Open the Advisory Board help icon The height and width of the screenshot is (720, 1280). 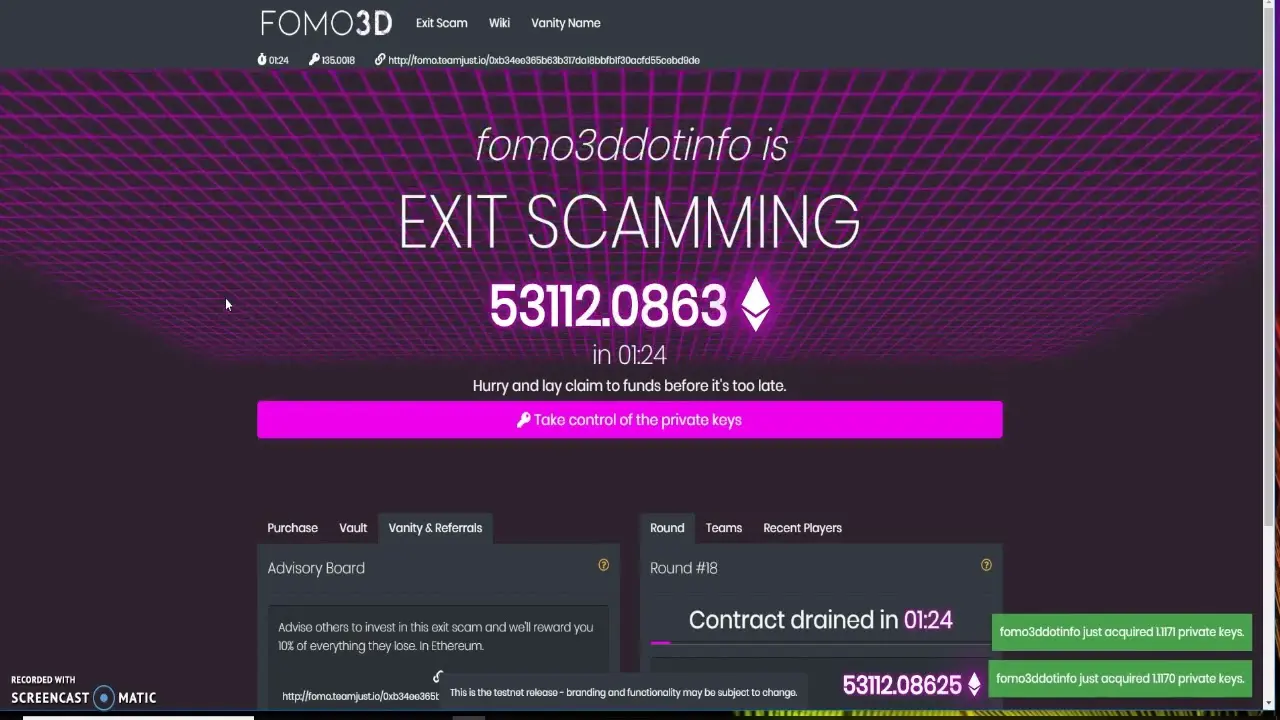(x=603, y=565)
